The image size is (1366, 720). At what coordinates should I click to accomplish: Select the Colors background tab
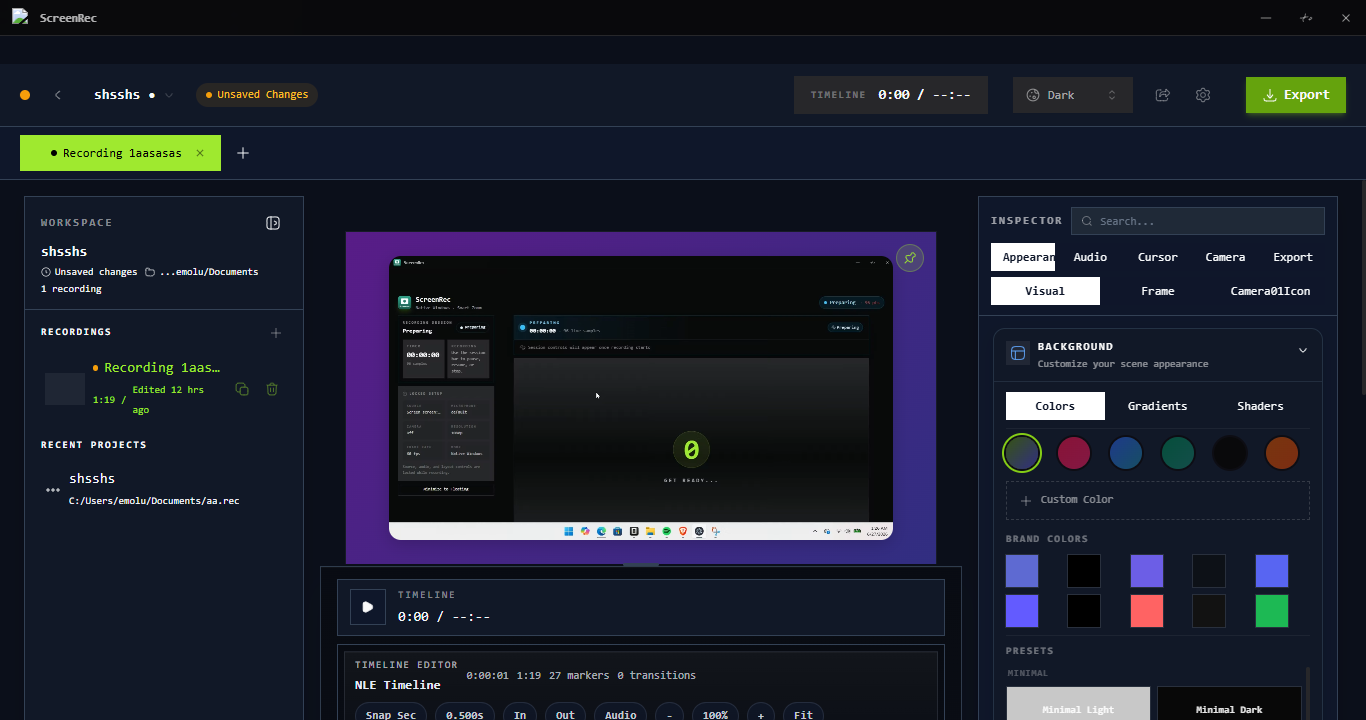1055,406
